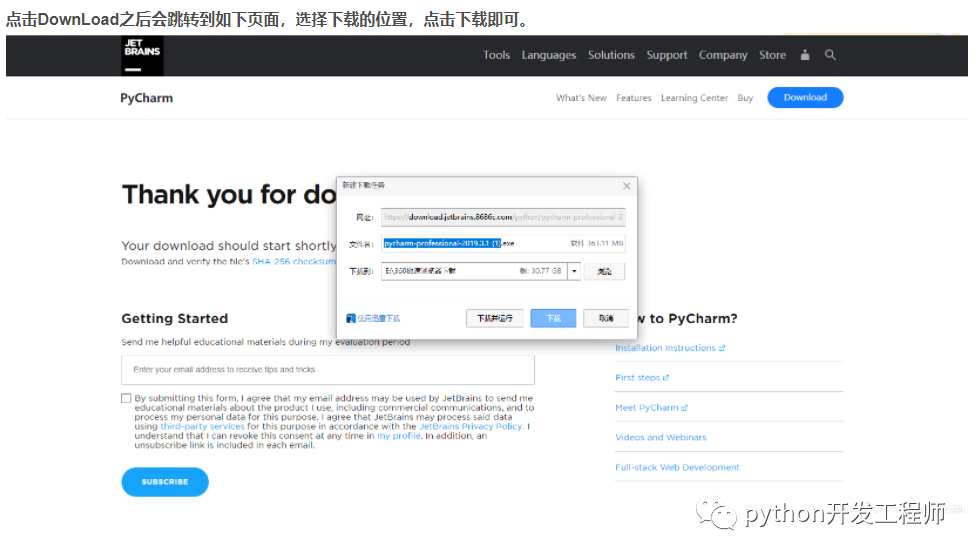Open the search magnifier icon
977x558 pixels.
[x=830, y=55]
